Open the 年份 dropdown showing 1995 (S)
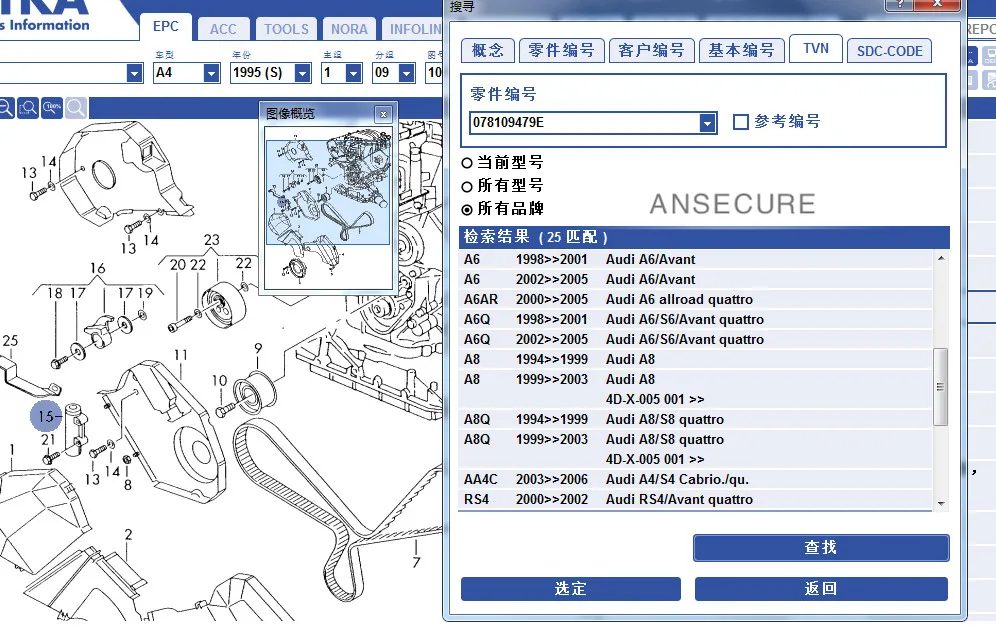The height and width of the screenshot is (635, 996). point(303,73)
